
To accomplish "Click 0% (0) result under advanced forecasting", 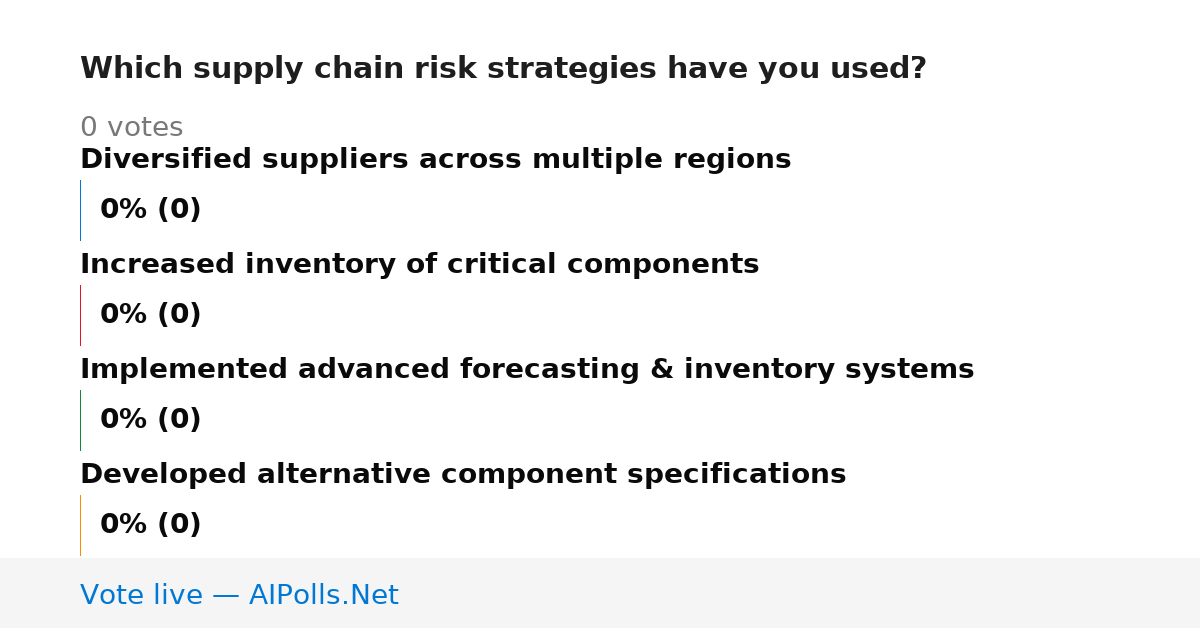I will (150, 420).
